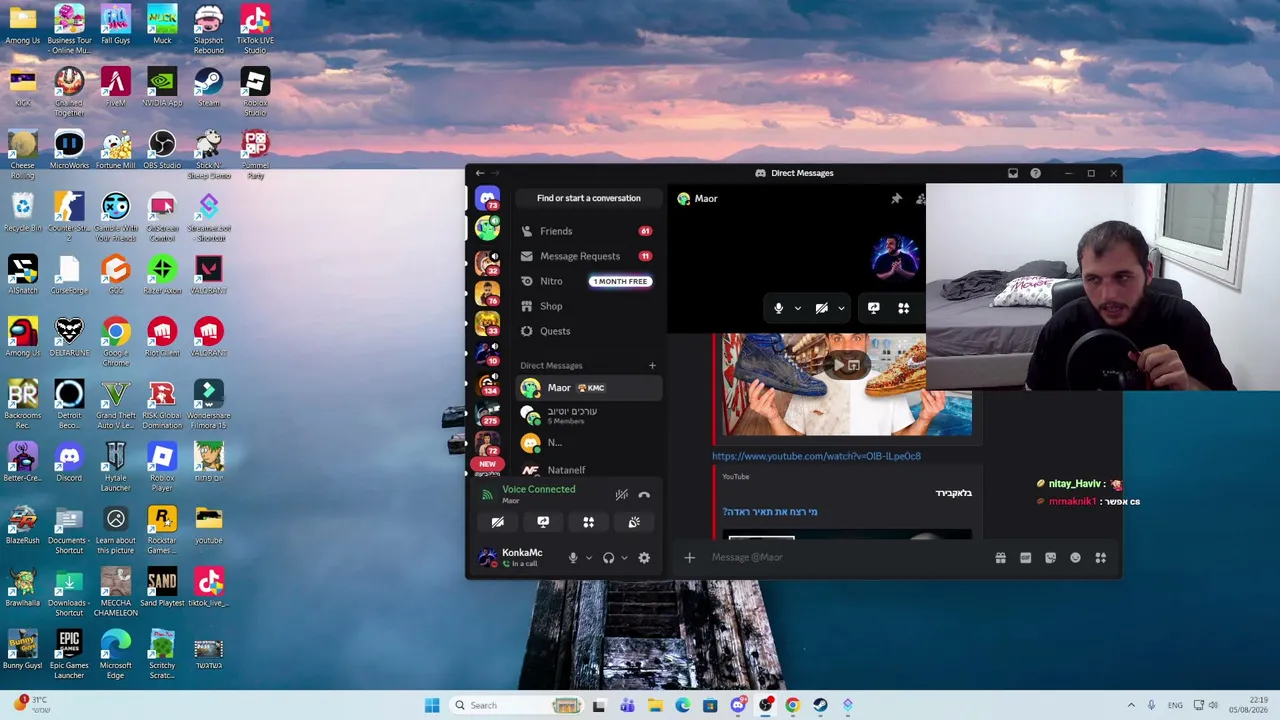Toggle noise suppression in voice panel
This screenshot has width=1280, height=720.
point(621,494)
